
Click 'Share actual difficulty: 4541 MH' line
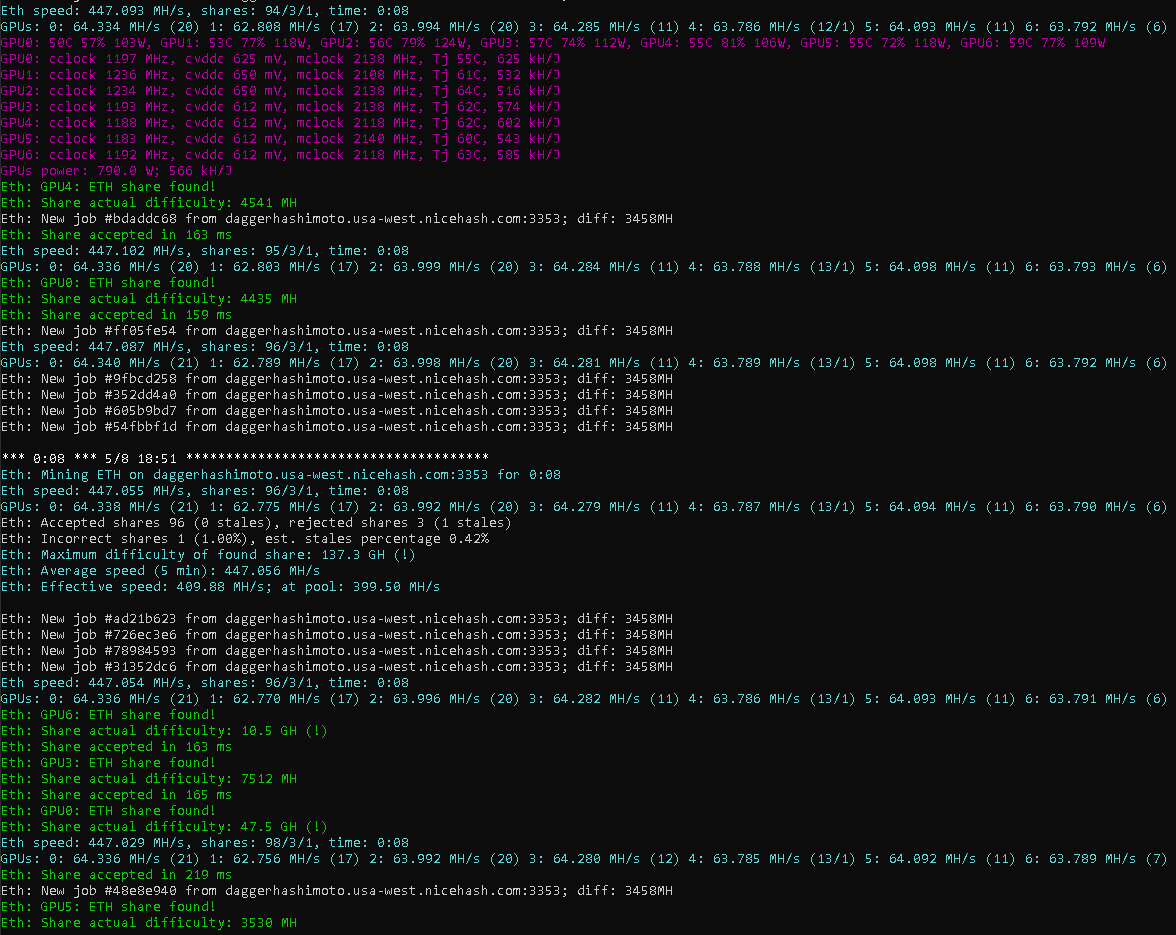148,202
